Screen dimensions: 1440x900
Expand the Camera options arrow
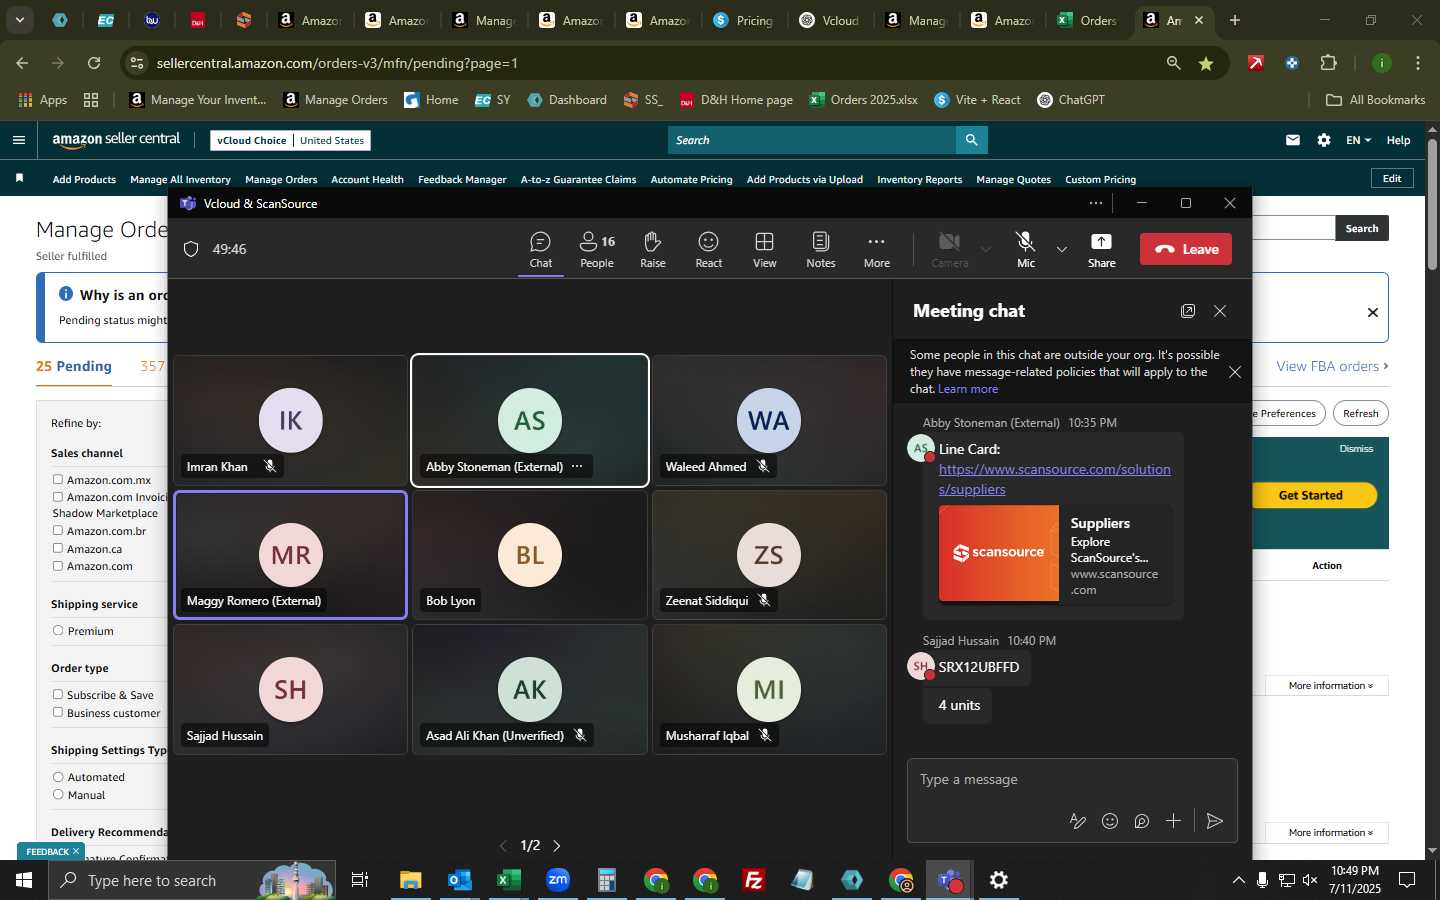[x=986, y=249]
